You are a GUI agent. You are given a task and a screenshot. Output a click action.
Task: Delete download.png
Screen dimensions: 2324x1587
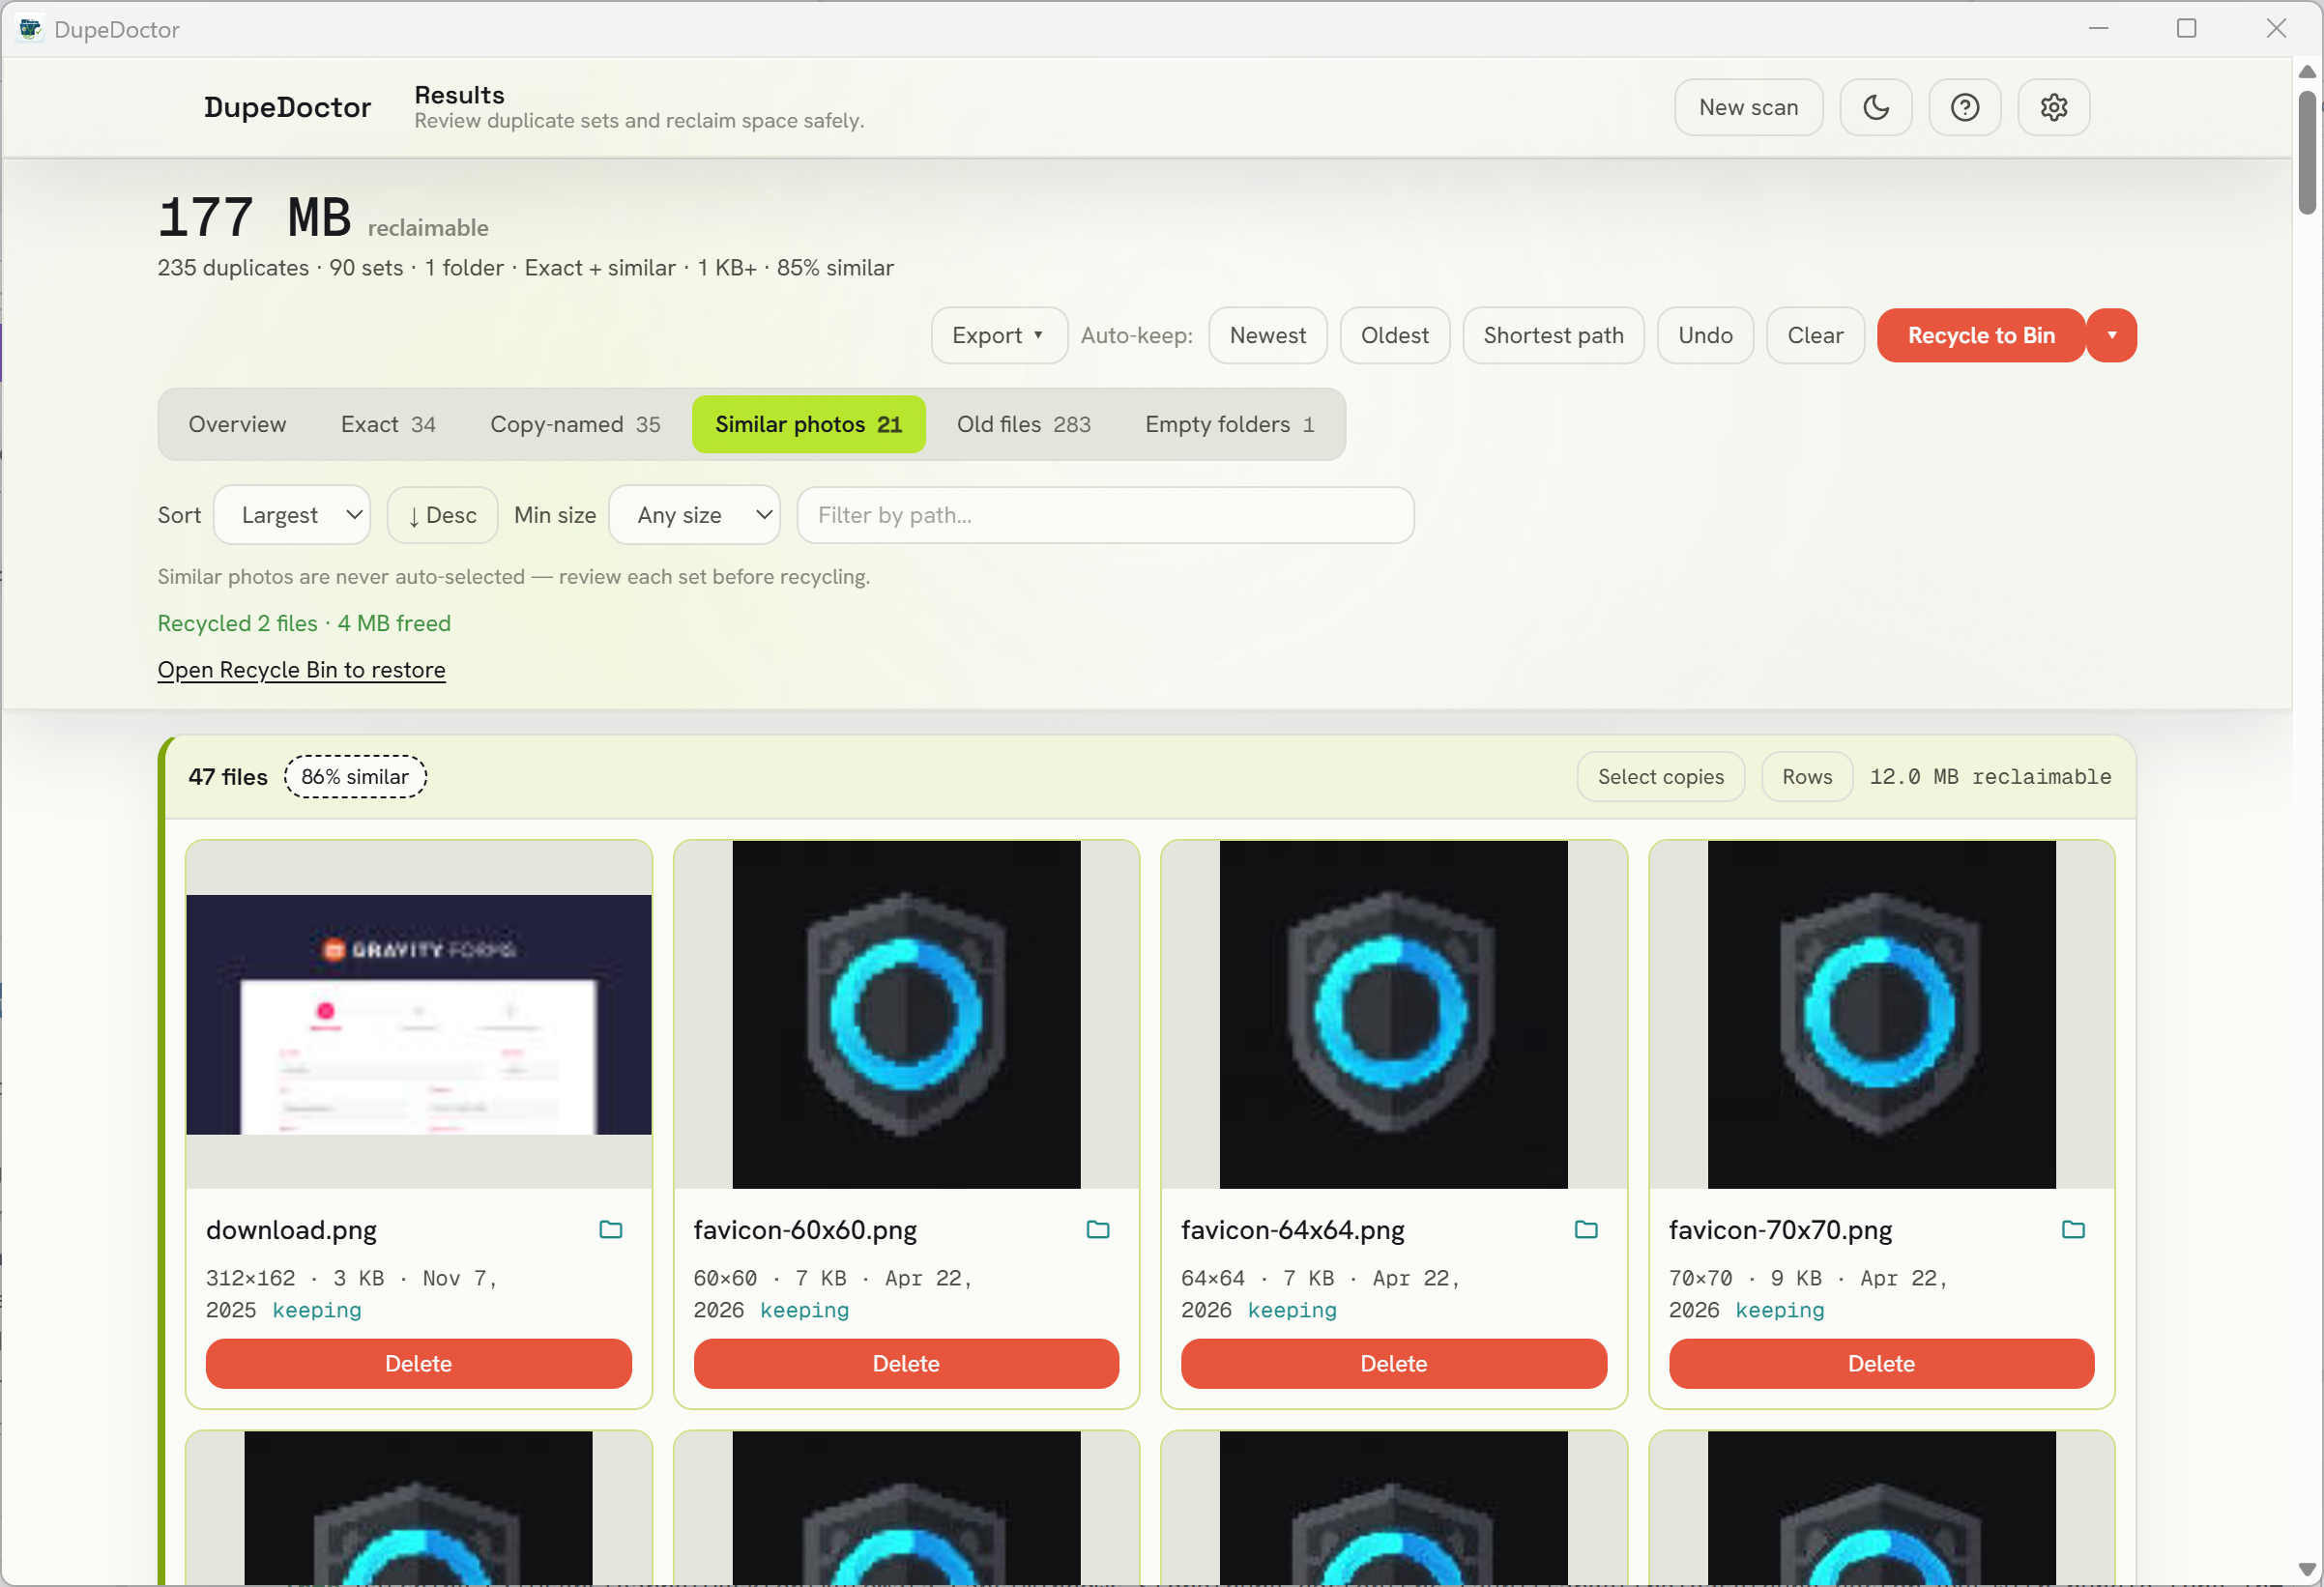tap(418, 1363)
